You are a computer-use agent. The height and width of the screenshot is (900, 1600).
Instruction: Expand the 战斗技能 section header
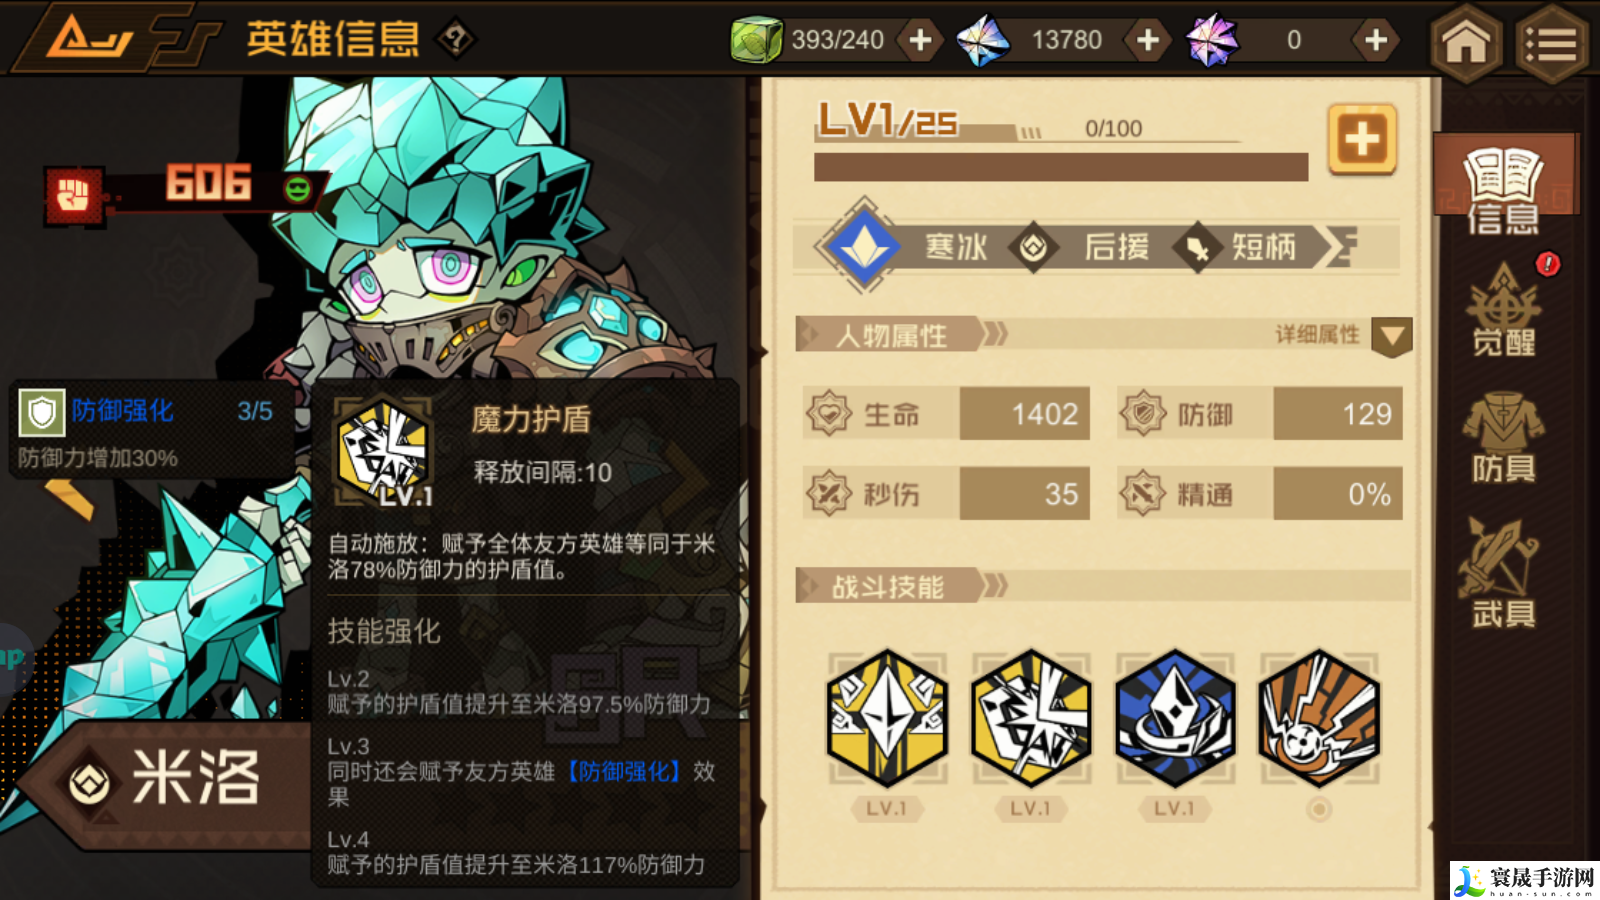click(888, 586)
